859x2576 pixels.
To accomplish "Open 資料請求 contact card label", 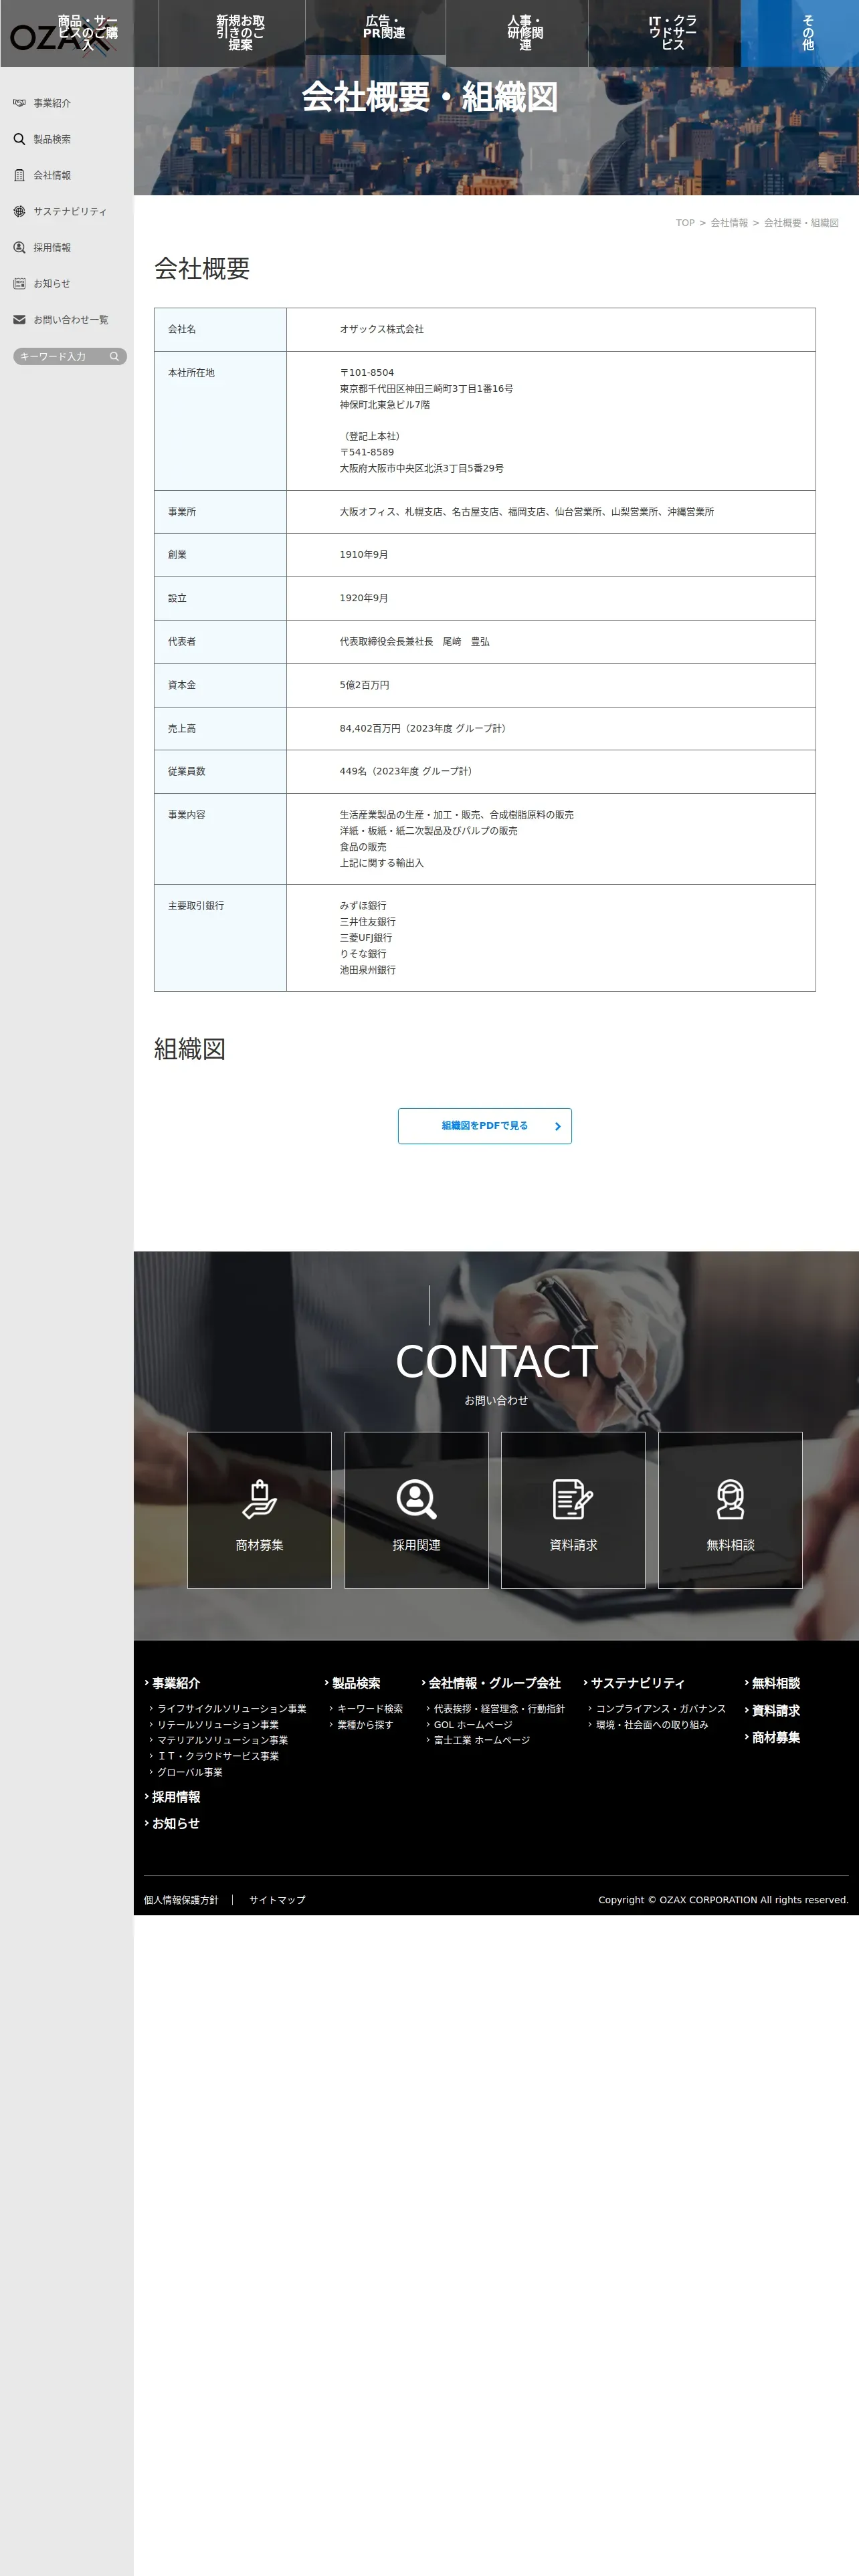I will (573, 1545).
